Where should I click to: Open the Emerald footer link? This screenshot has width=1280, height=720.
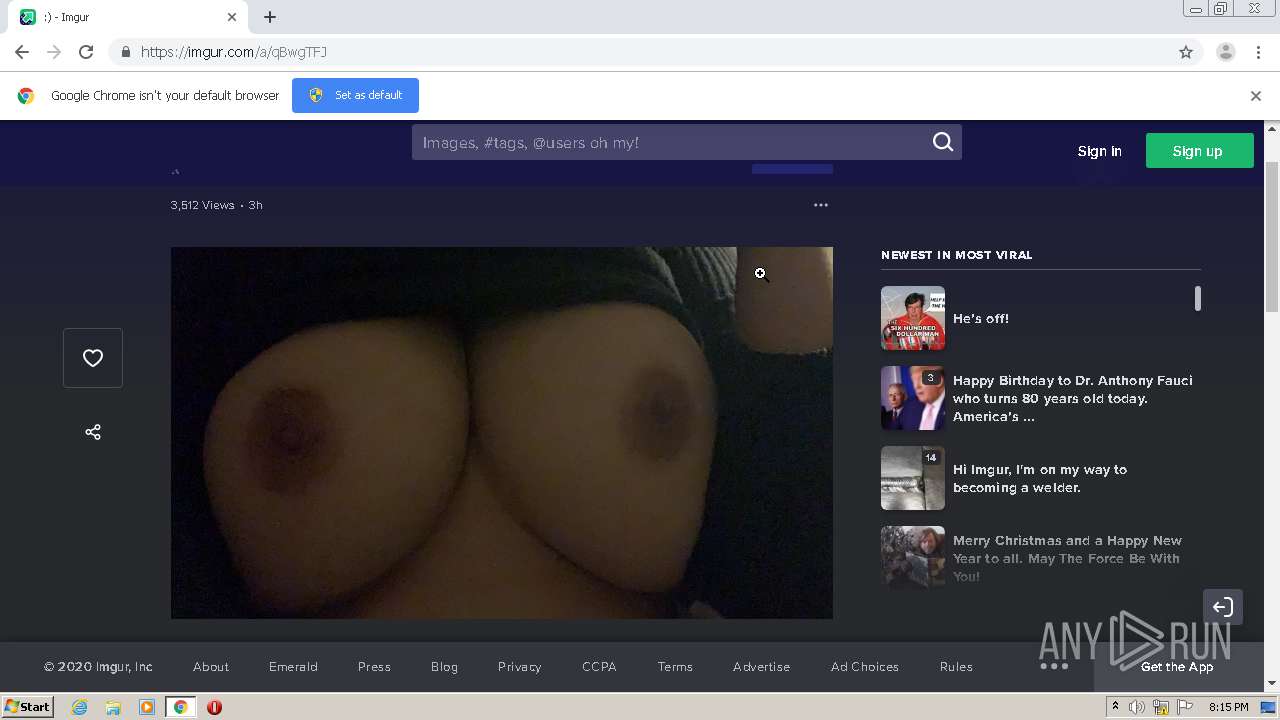click(x=293, y=667)
